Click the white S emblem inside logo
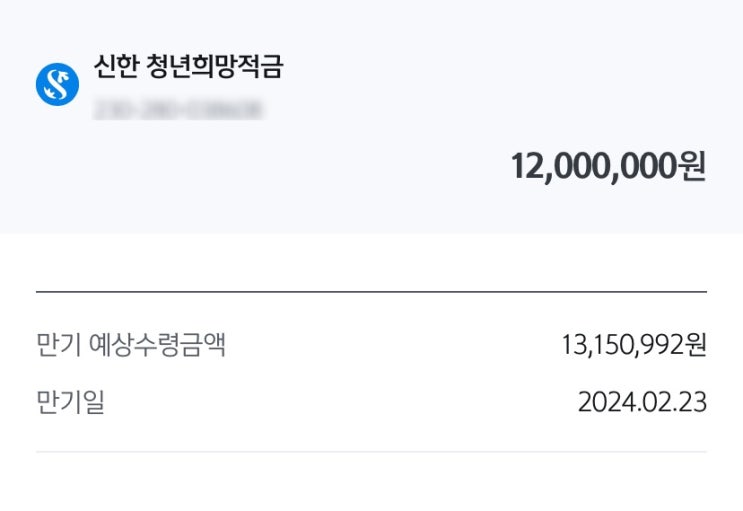Screen dimensions: 743x511 click(57, 85)
